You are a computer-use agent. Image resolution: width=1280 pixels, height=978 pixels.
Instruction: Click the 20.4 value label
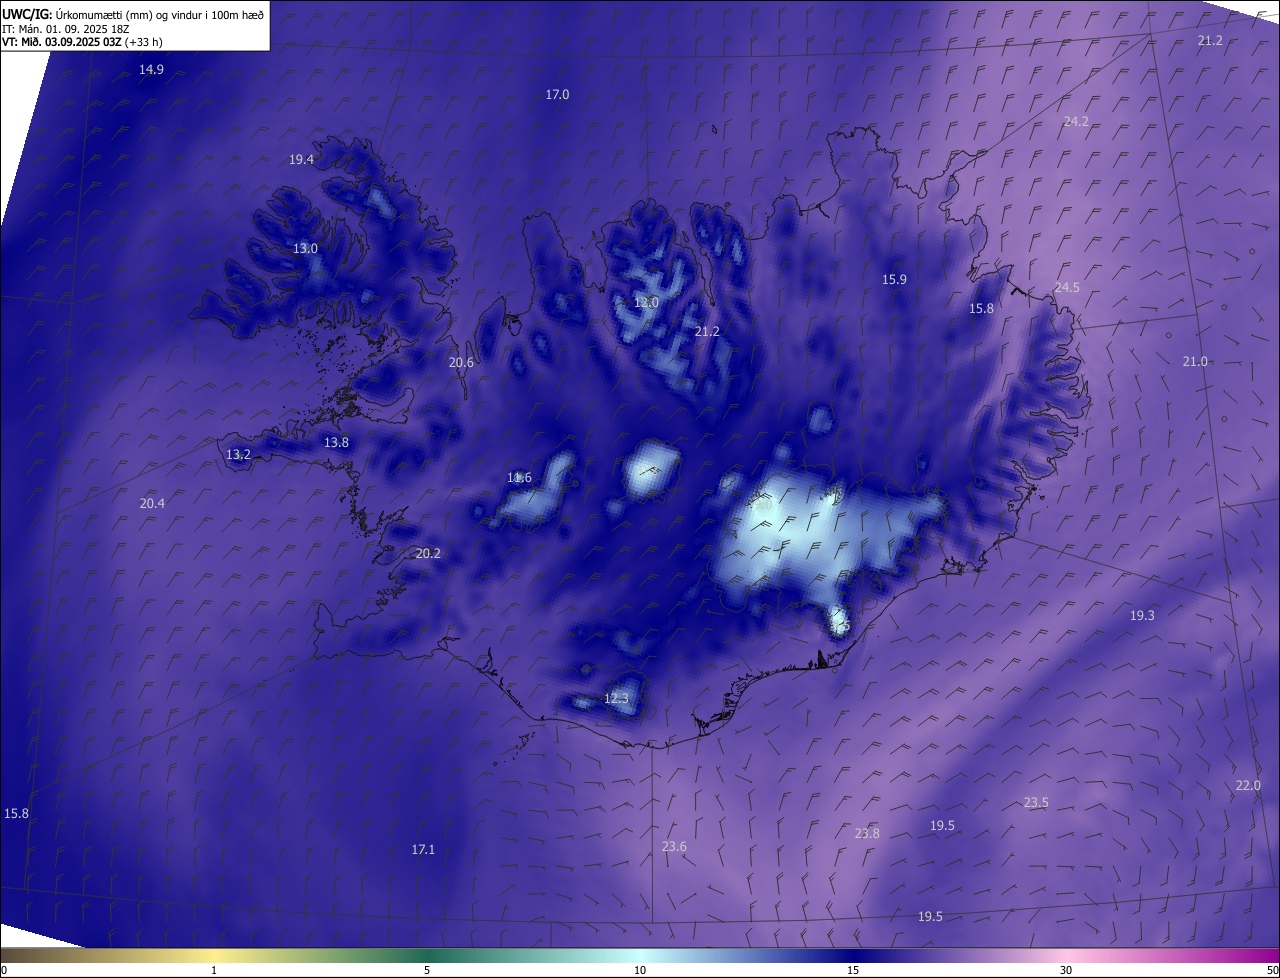(x=152, y=503)
